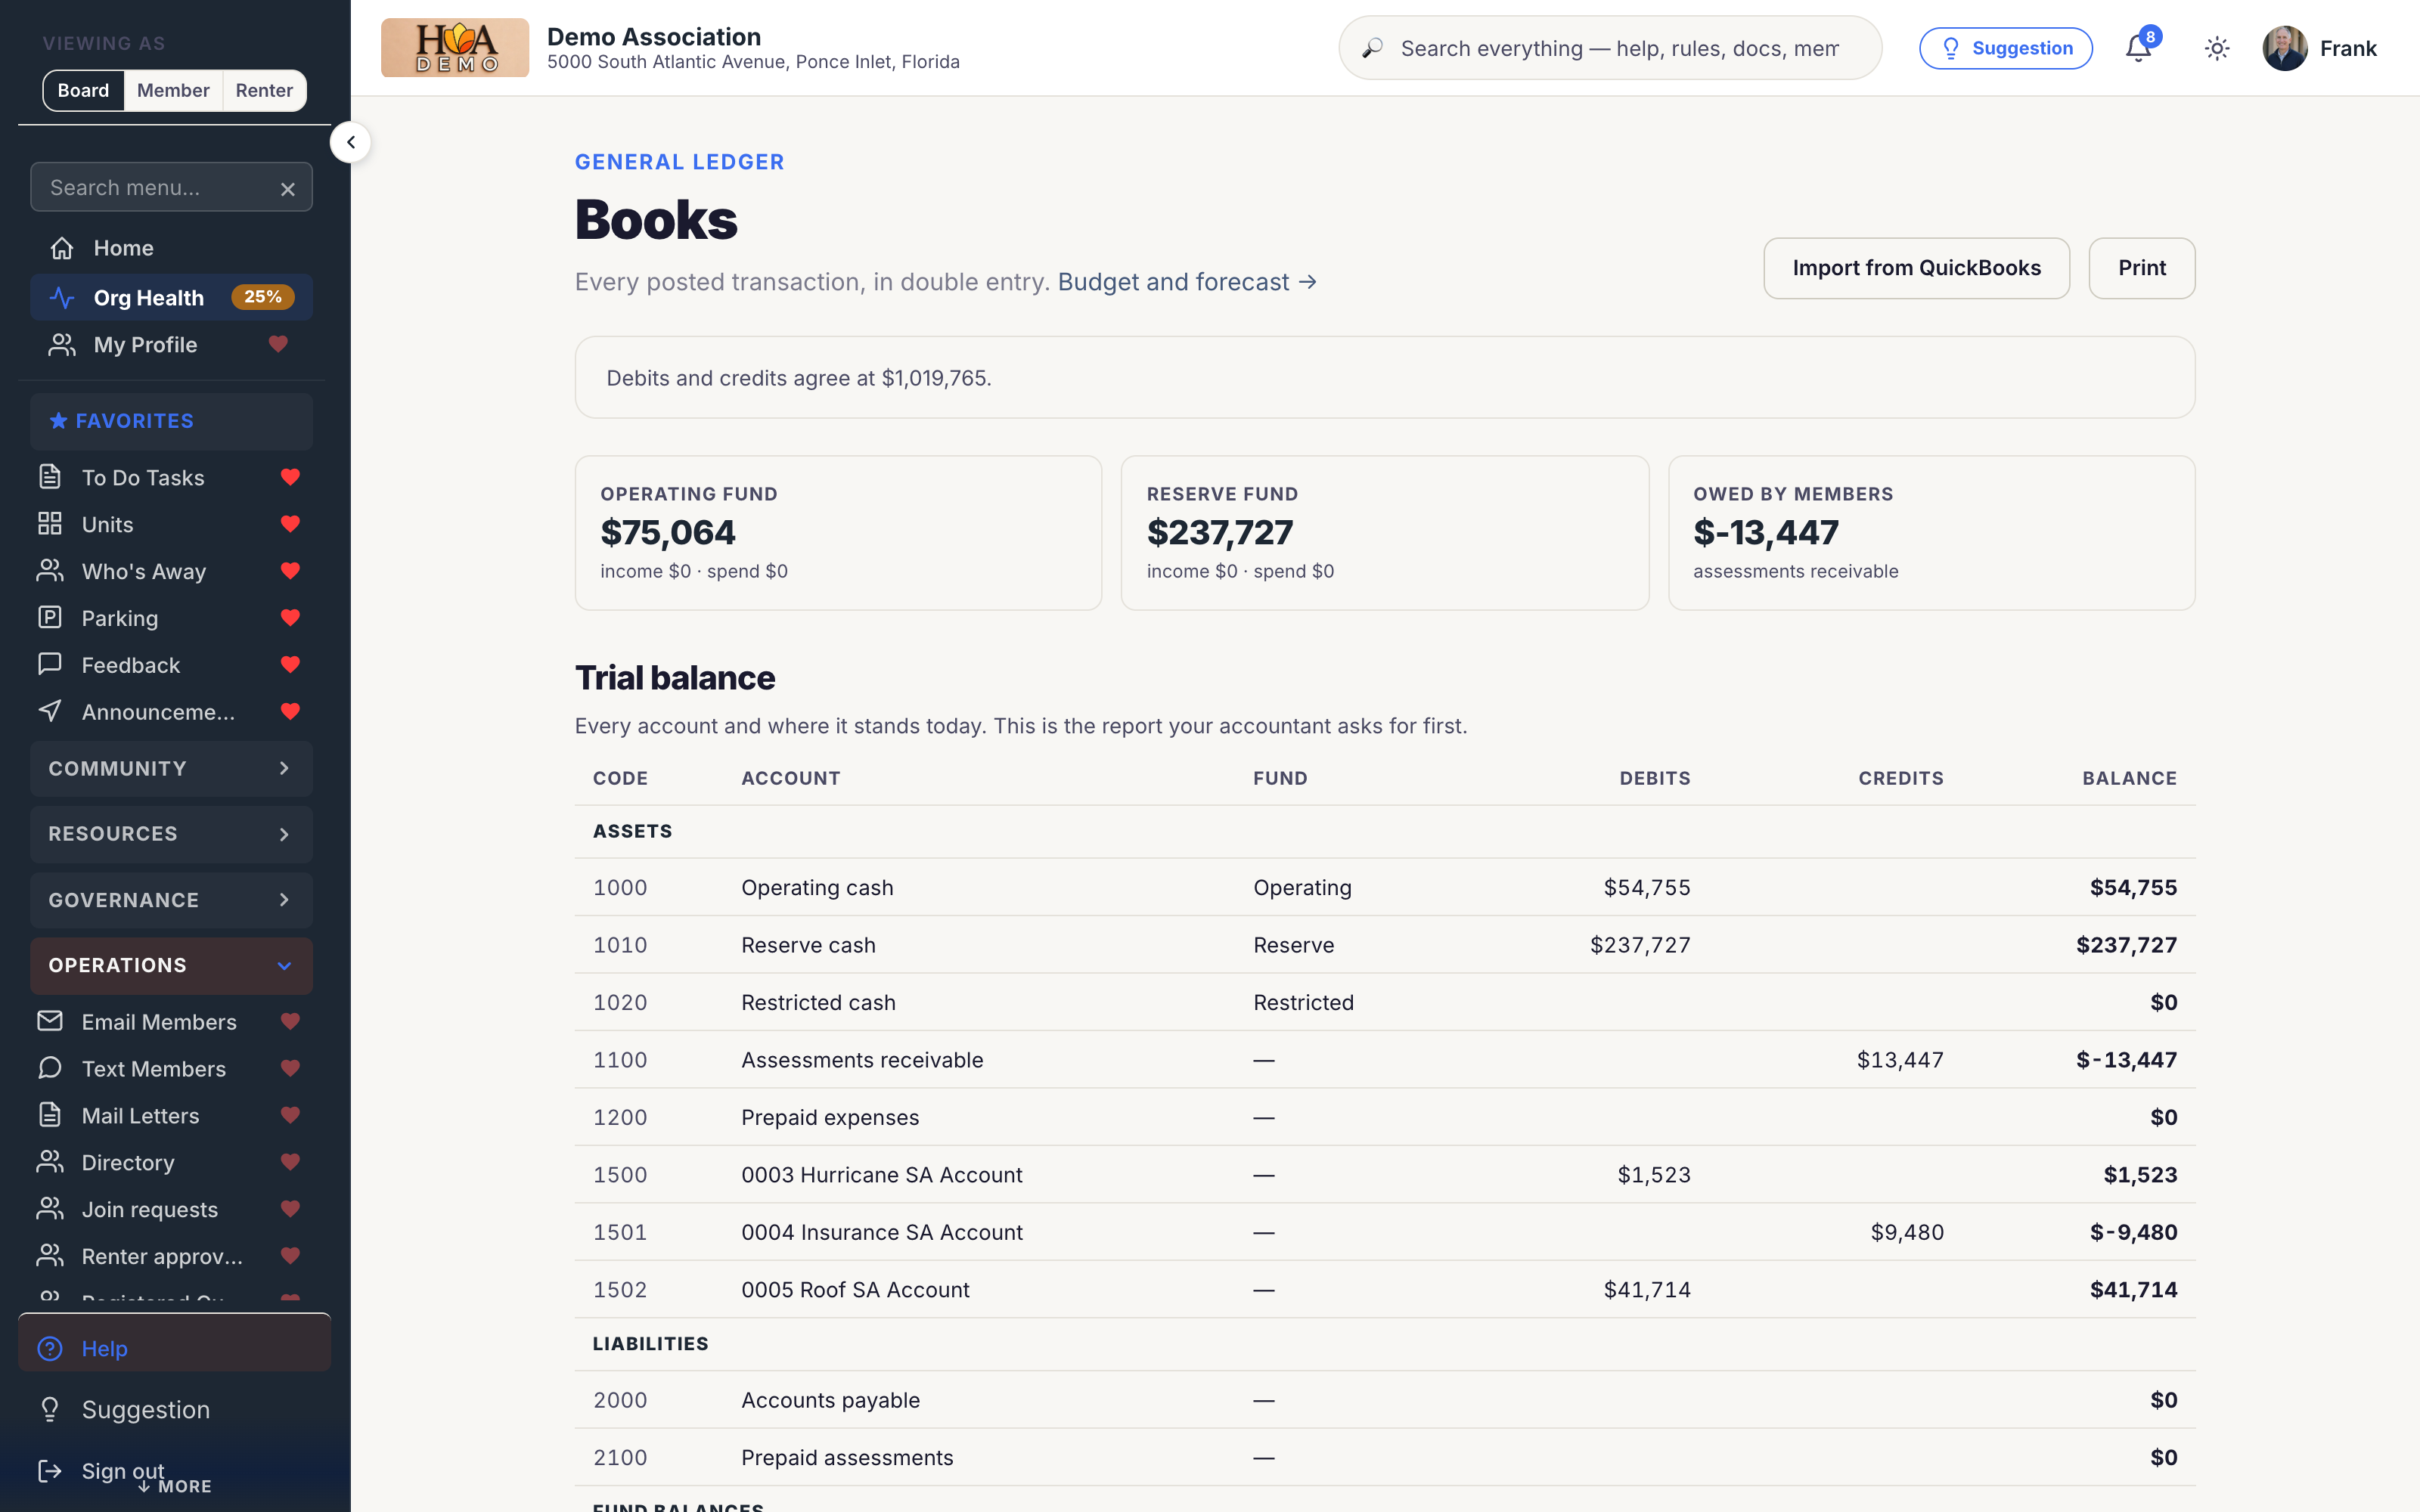Screen dimensions: 2420x1512
Task: Expand the Governance section
Action: tap(171, 900)
